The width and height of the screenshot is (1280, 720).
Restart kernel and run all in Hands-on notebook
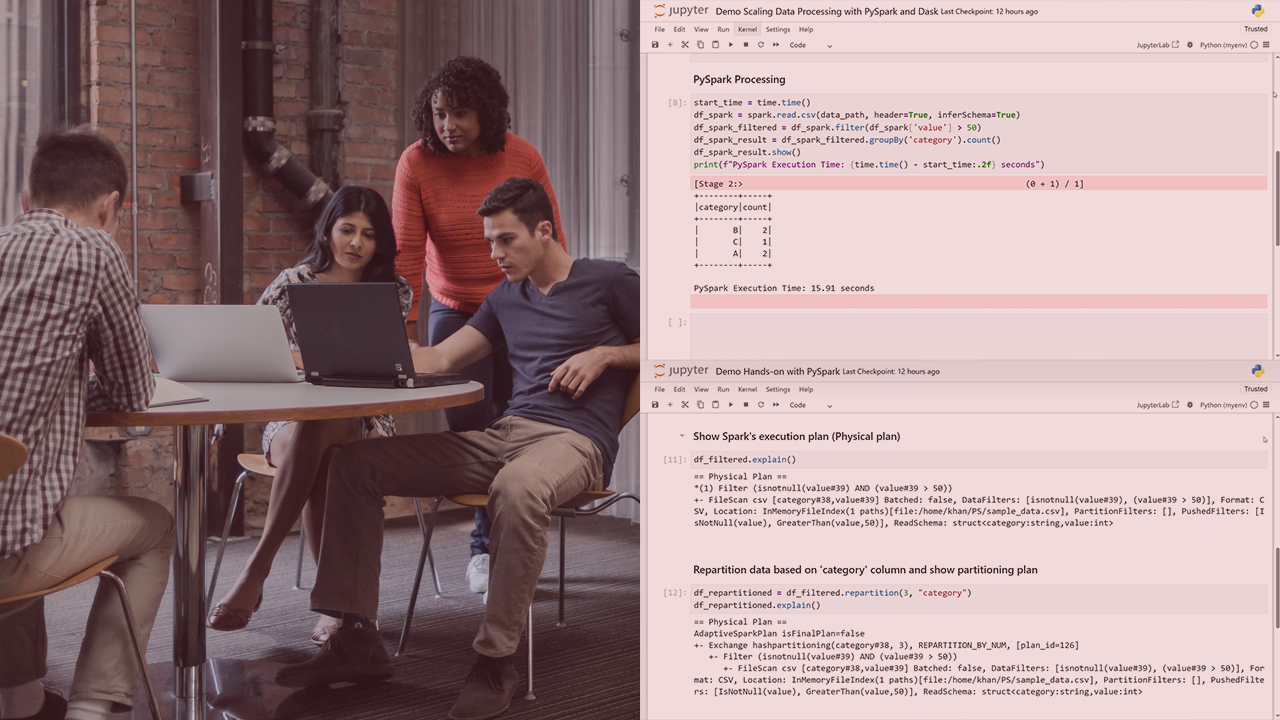pos(775,405)
